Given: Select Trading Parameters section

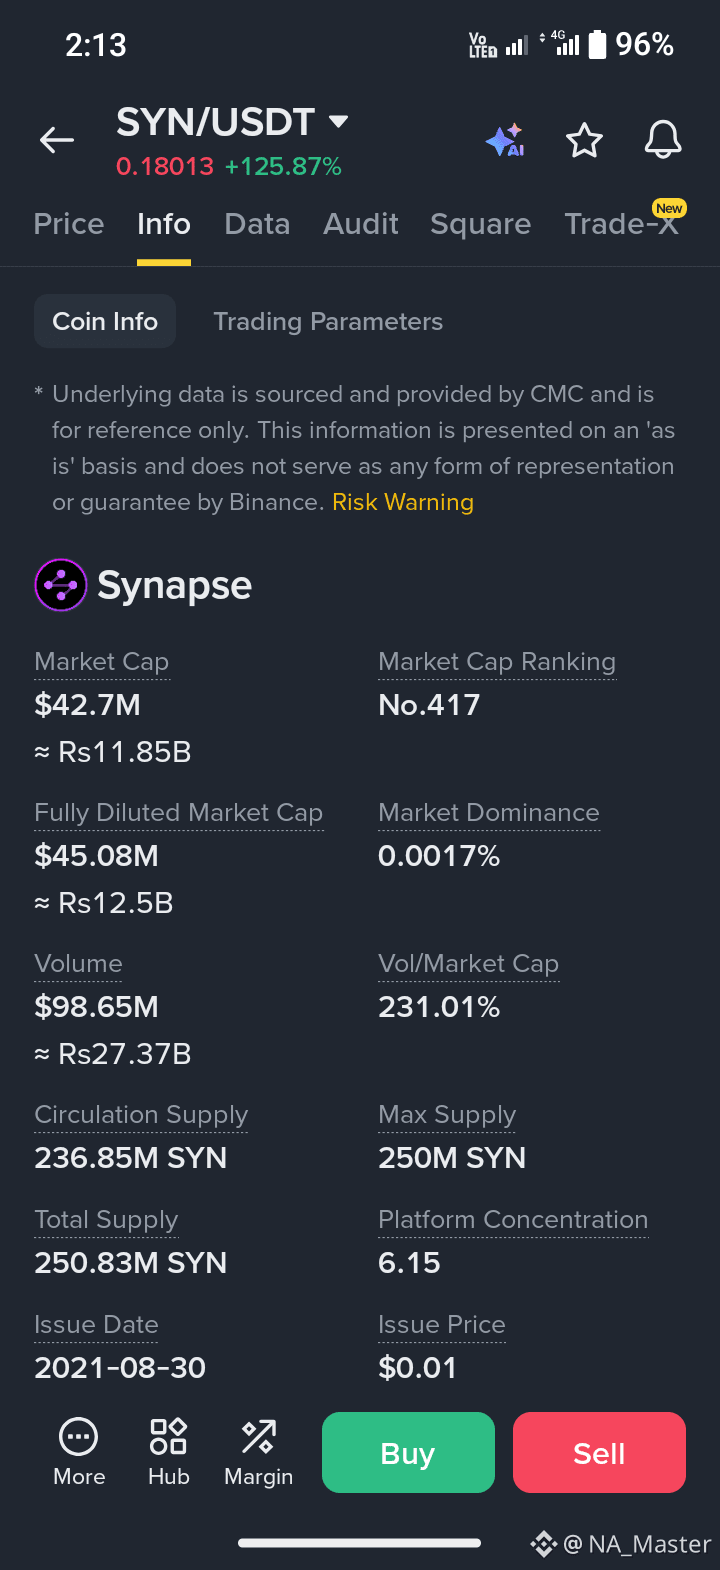Looking at the screenshot, I should click(328, 322).
